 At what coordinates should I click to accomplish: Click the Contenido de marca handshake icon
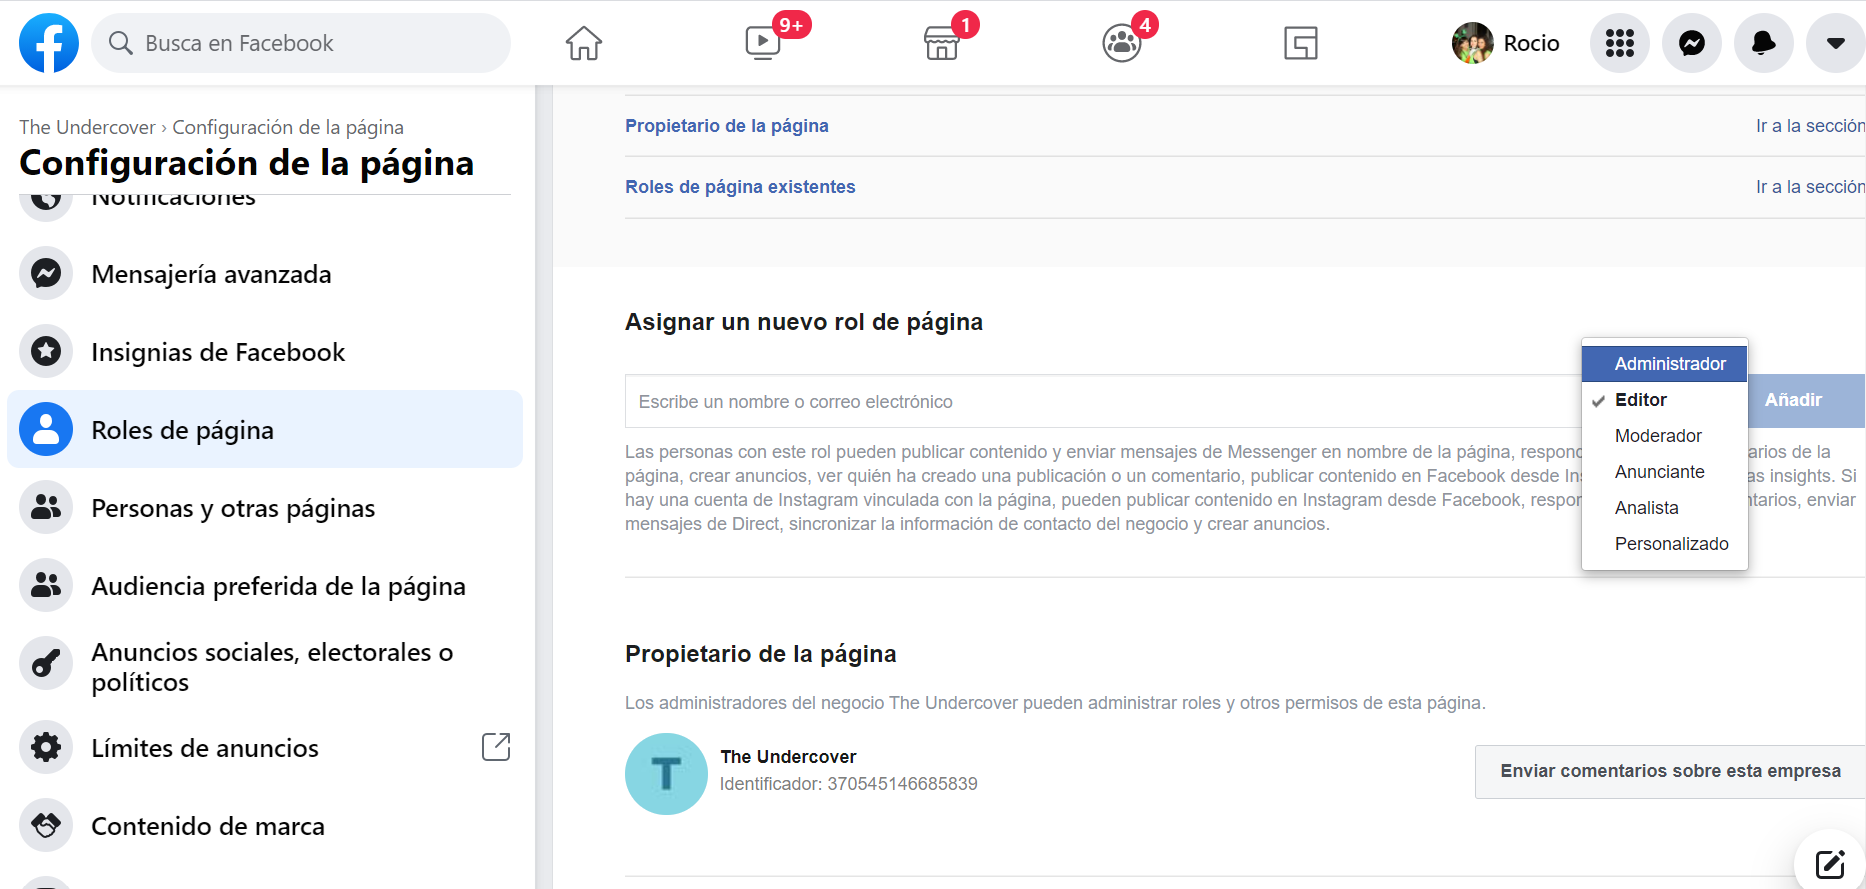point(46,825)
